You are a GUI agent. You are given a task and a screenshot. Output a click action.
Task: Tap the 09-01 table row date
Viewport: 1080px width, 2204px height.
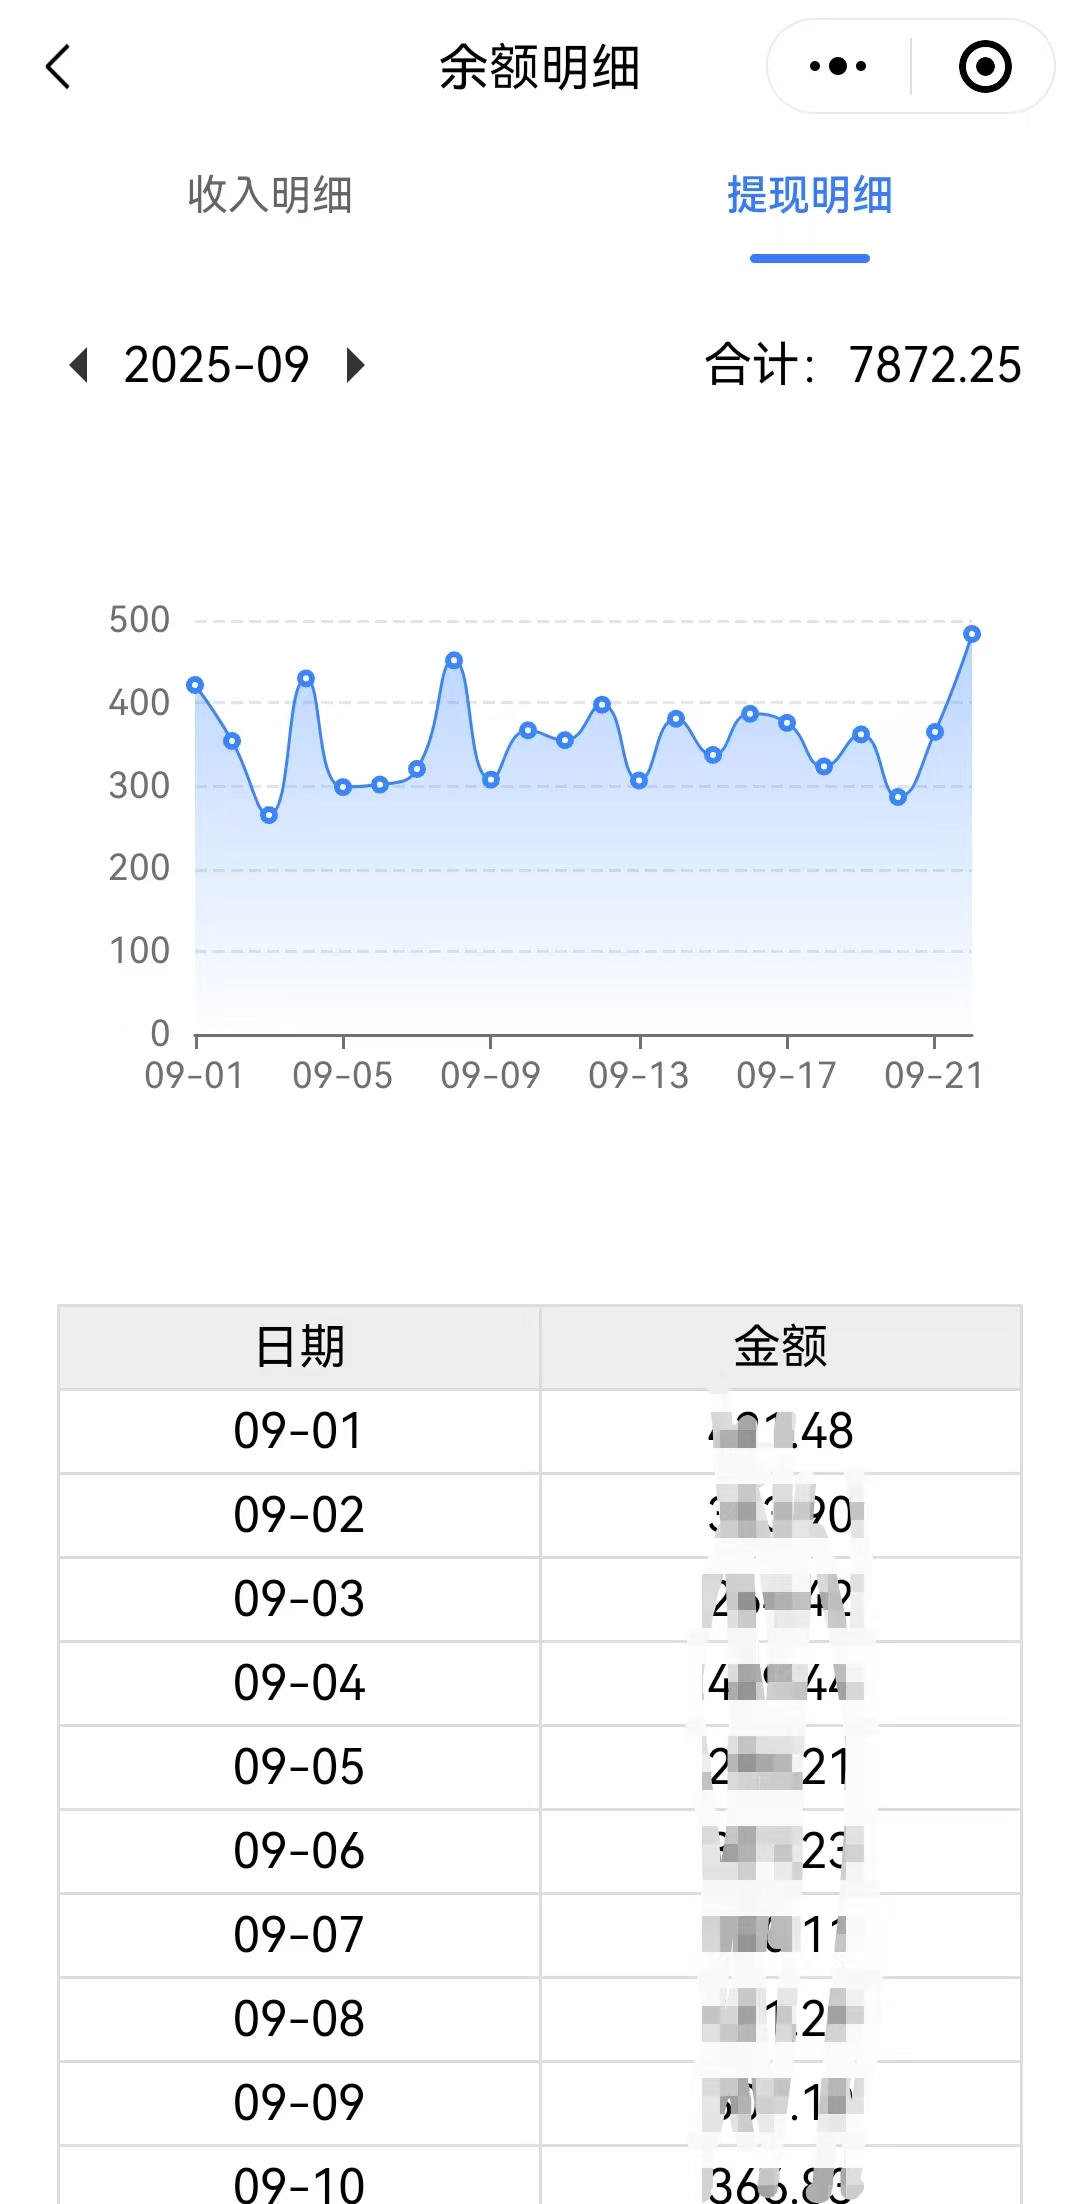[299, 1431]
